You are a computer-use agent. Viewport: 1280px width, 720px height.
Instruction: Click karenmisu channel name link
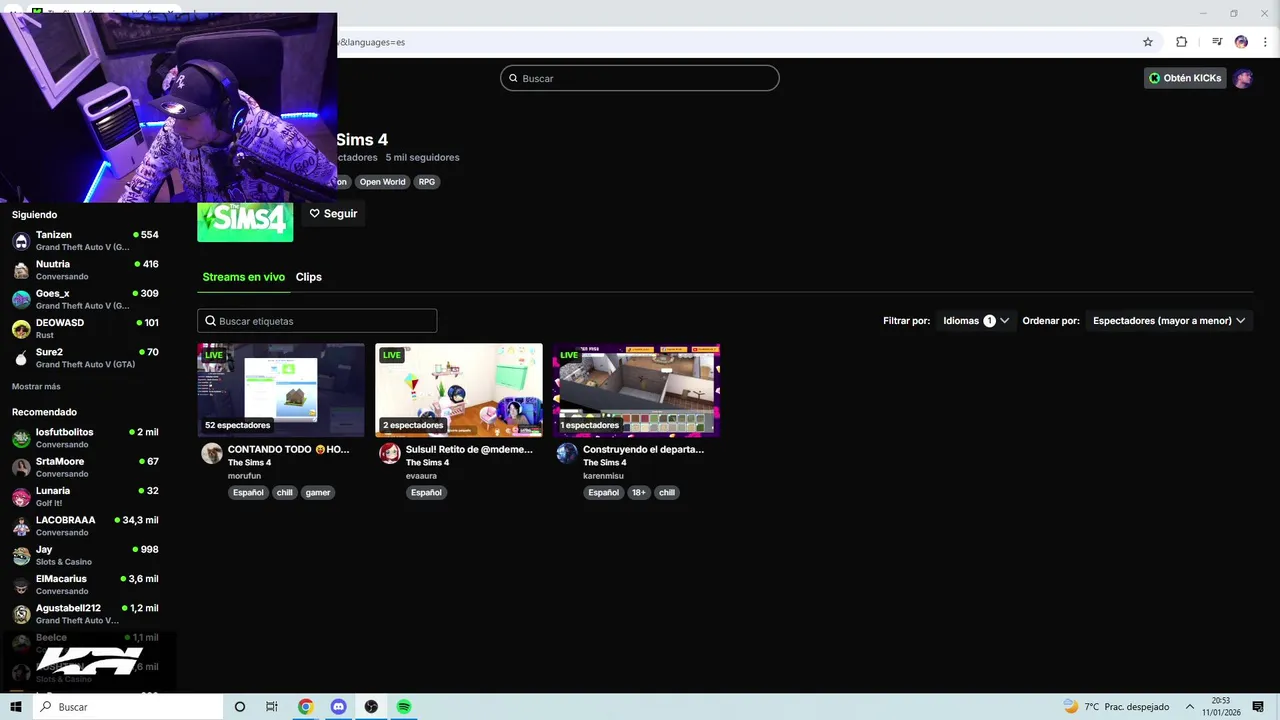[603, 476]
